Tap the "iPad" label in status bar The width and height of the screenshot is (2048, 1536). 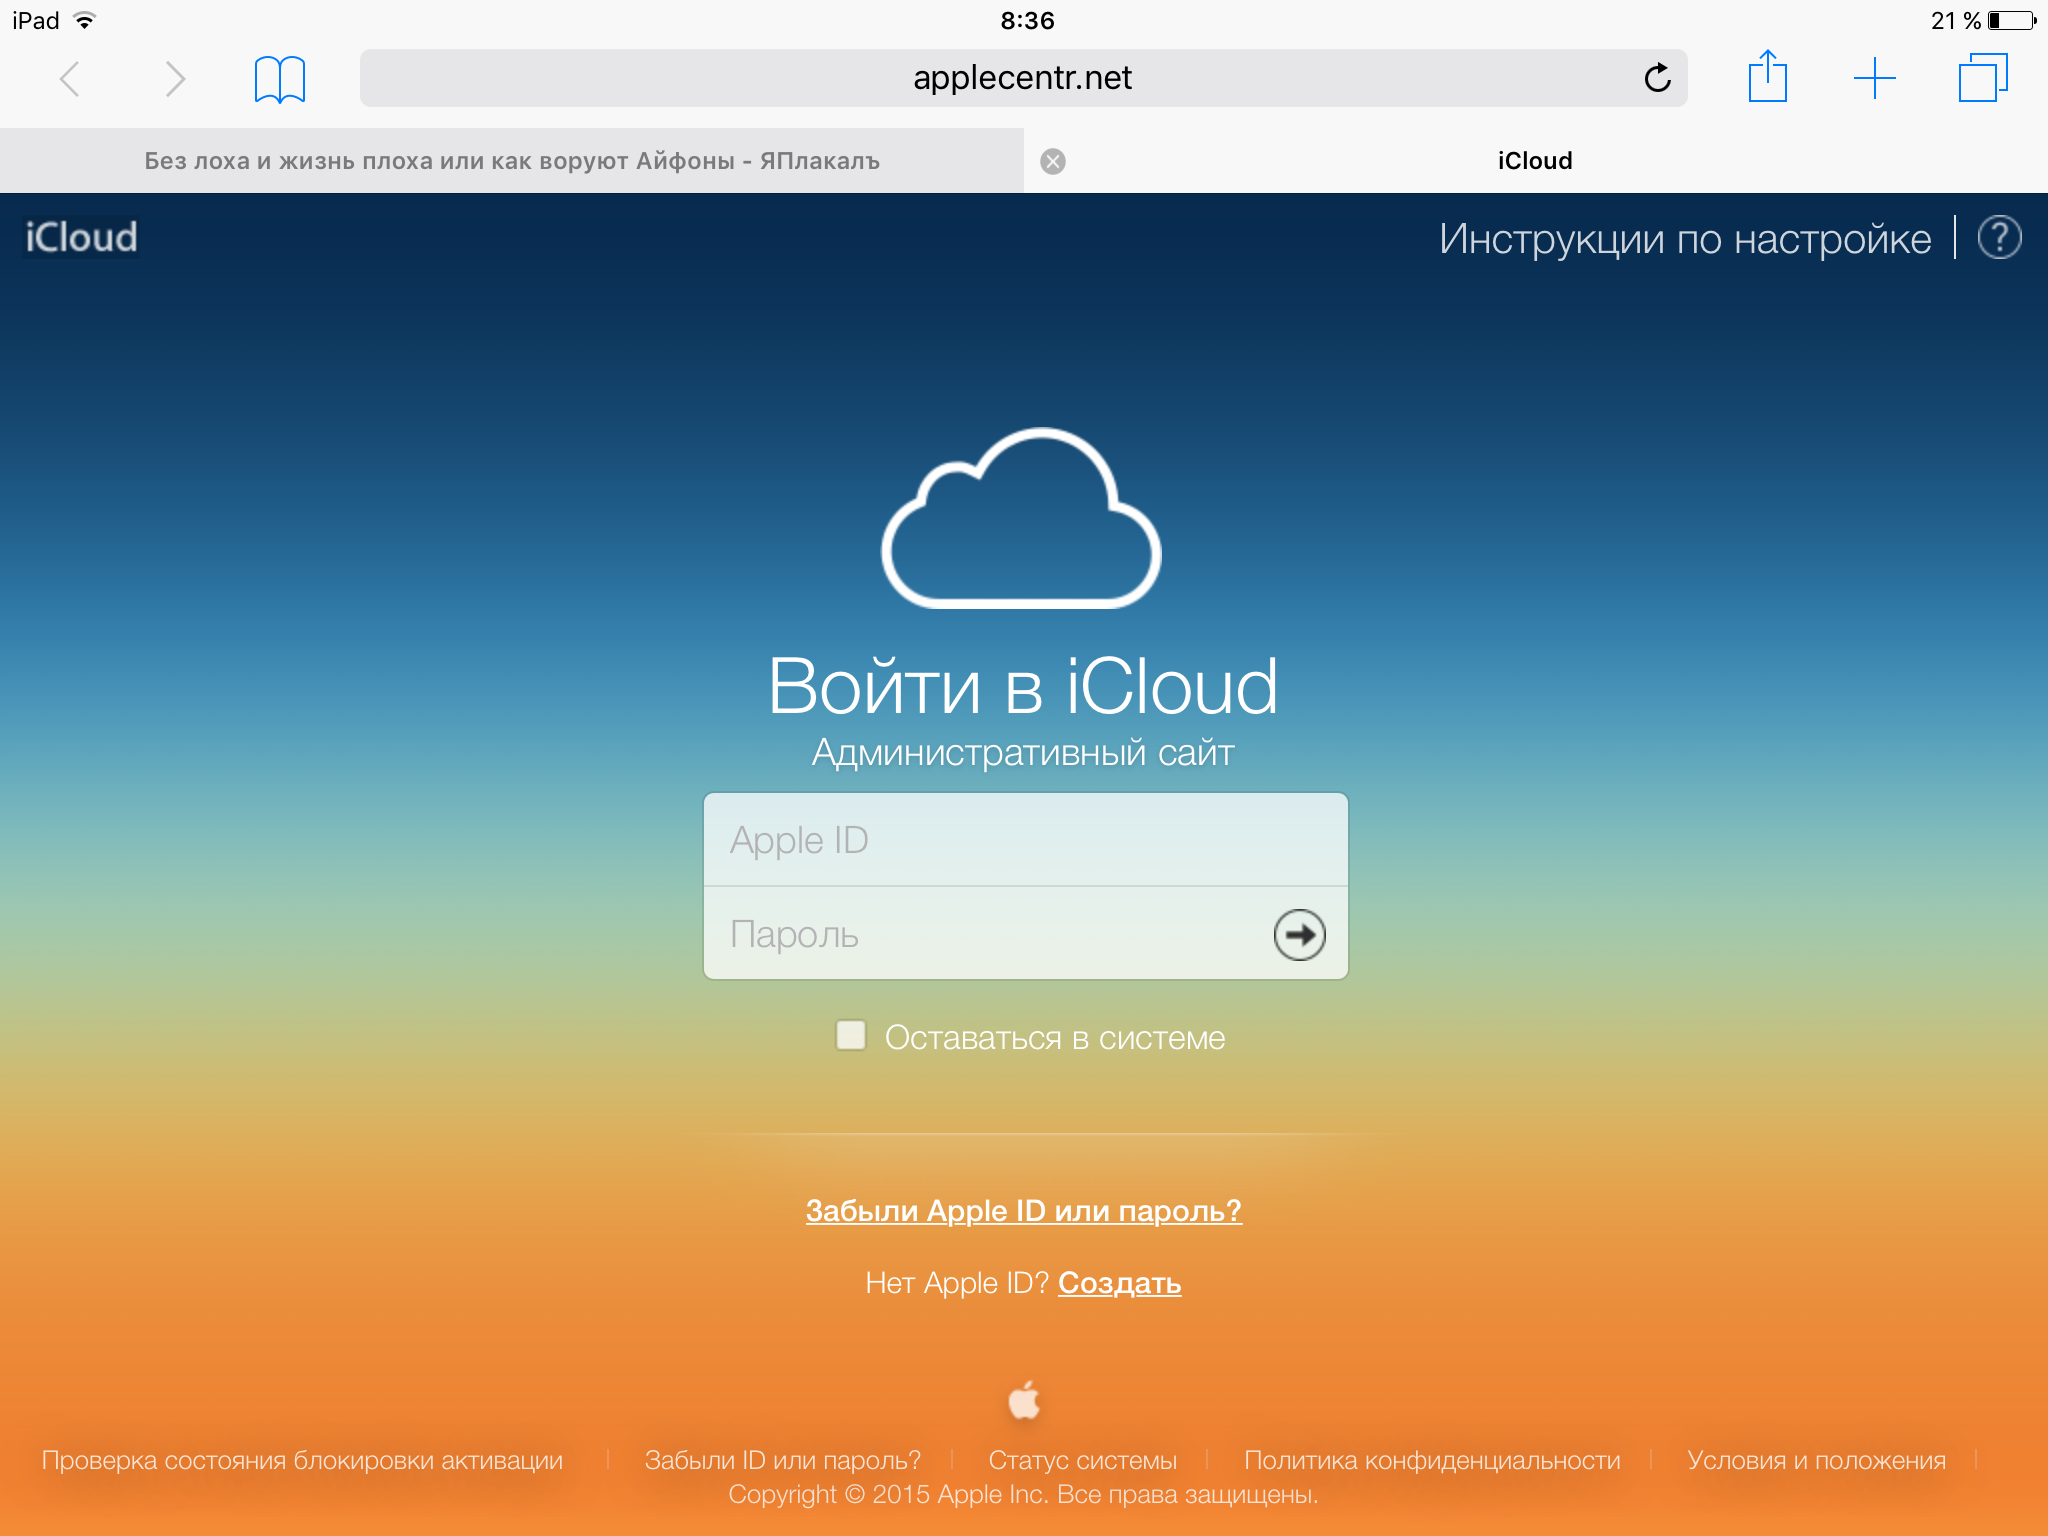[36, 20]
